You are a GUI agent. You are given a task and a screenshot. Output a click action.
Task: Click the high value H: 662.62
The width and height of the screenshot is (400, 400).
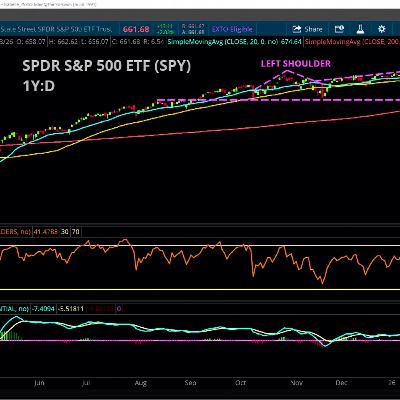64,42
